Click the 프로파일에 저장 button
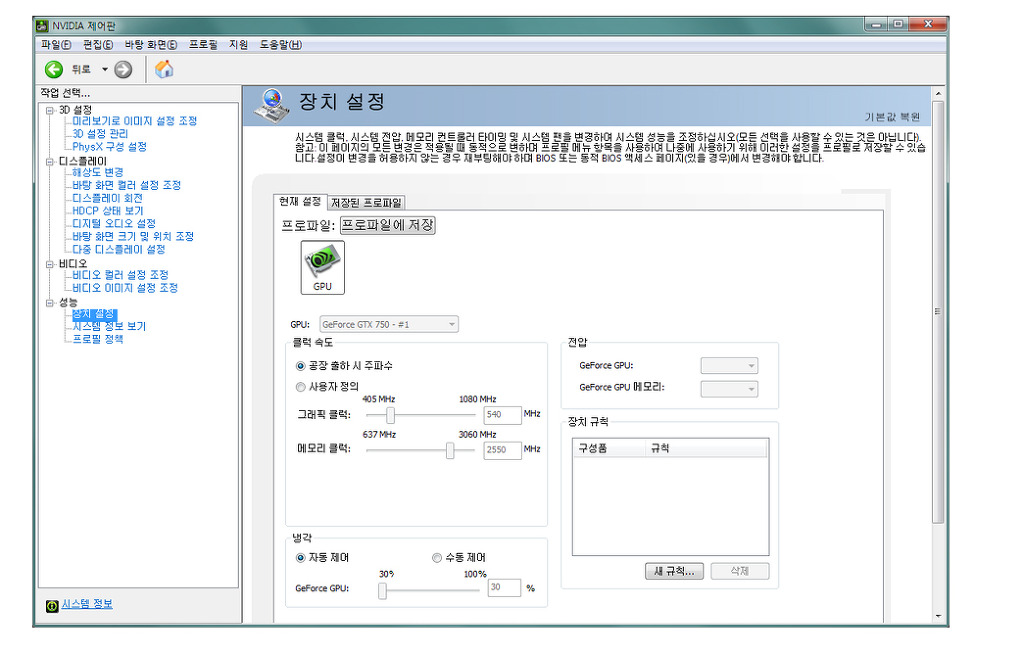Image resolution: width=1024 pixels, height=655 pixels. point(388,225)
